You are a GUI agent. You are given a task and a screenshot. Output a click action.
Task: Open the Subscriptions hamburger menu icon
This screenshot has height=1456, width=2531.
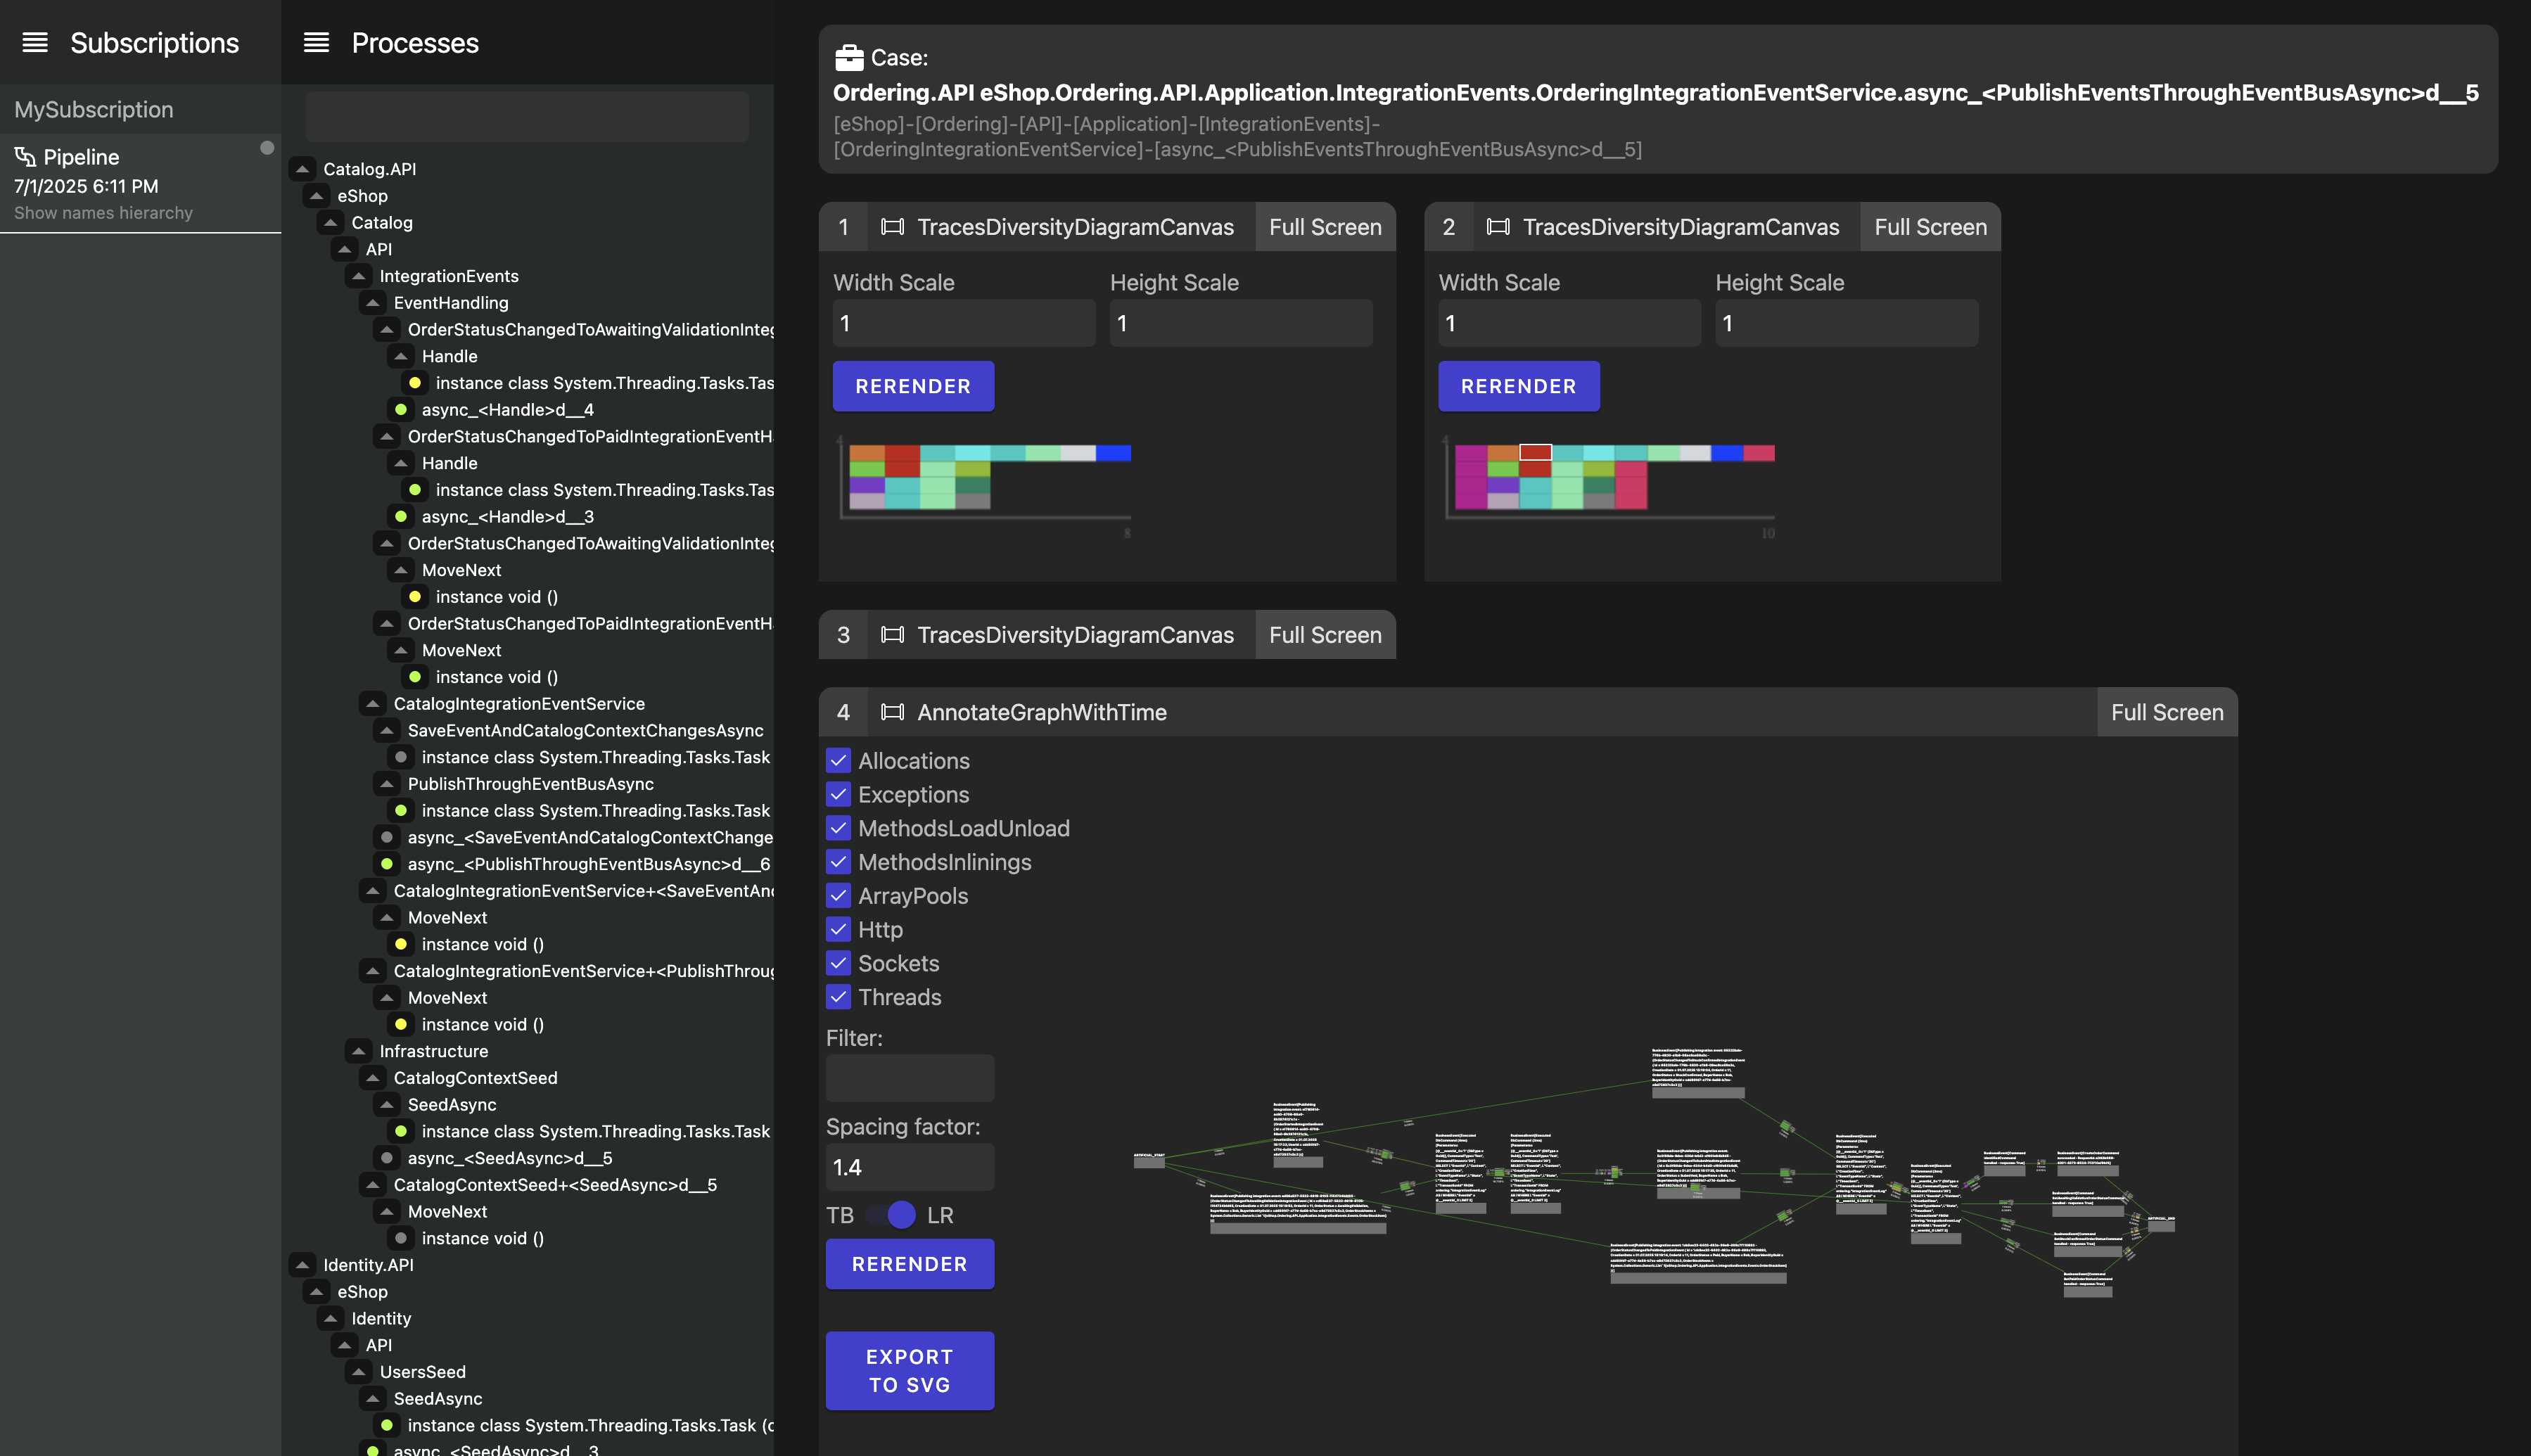[x=35, y=42]
